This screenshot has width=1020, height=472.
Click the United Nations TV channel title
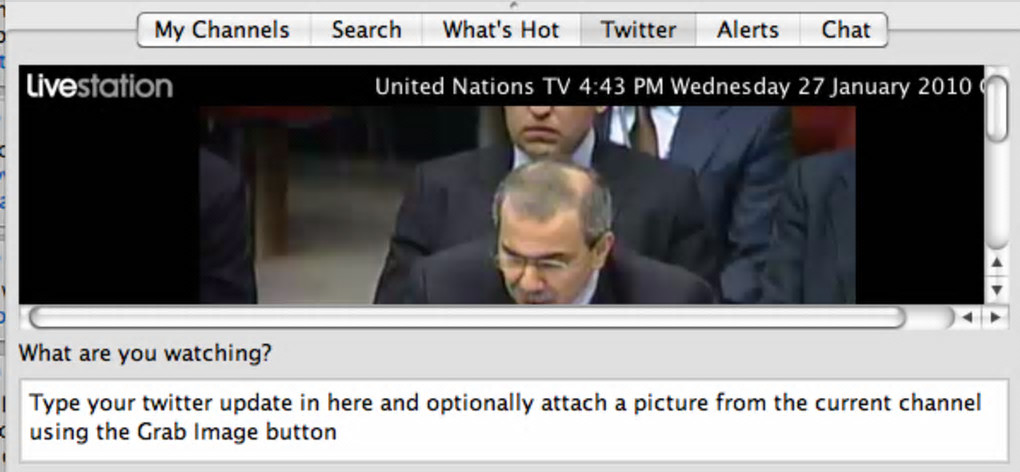click(473, 86)
